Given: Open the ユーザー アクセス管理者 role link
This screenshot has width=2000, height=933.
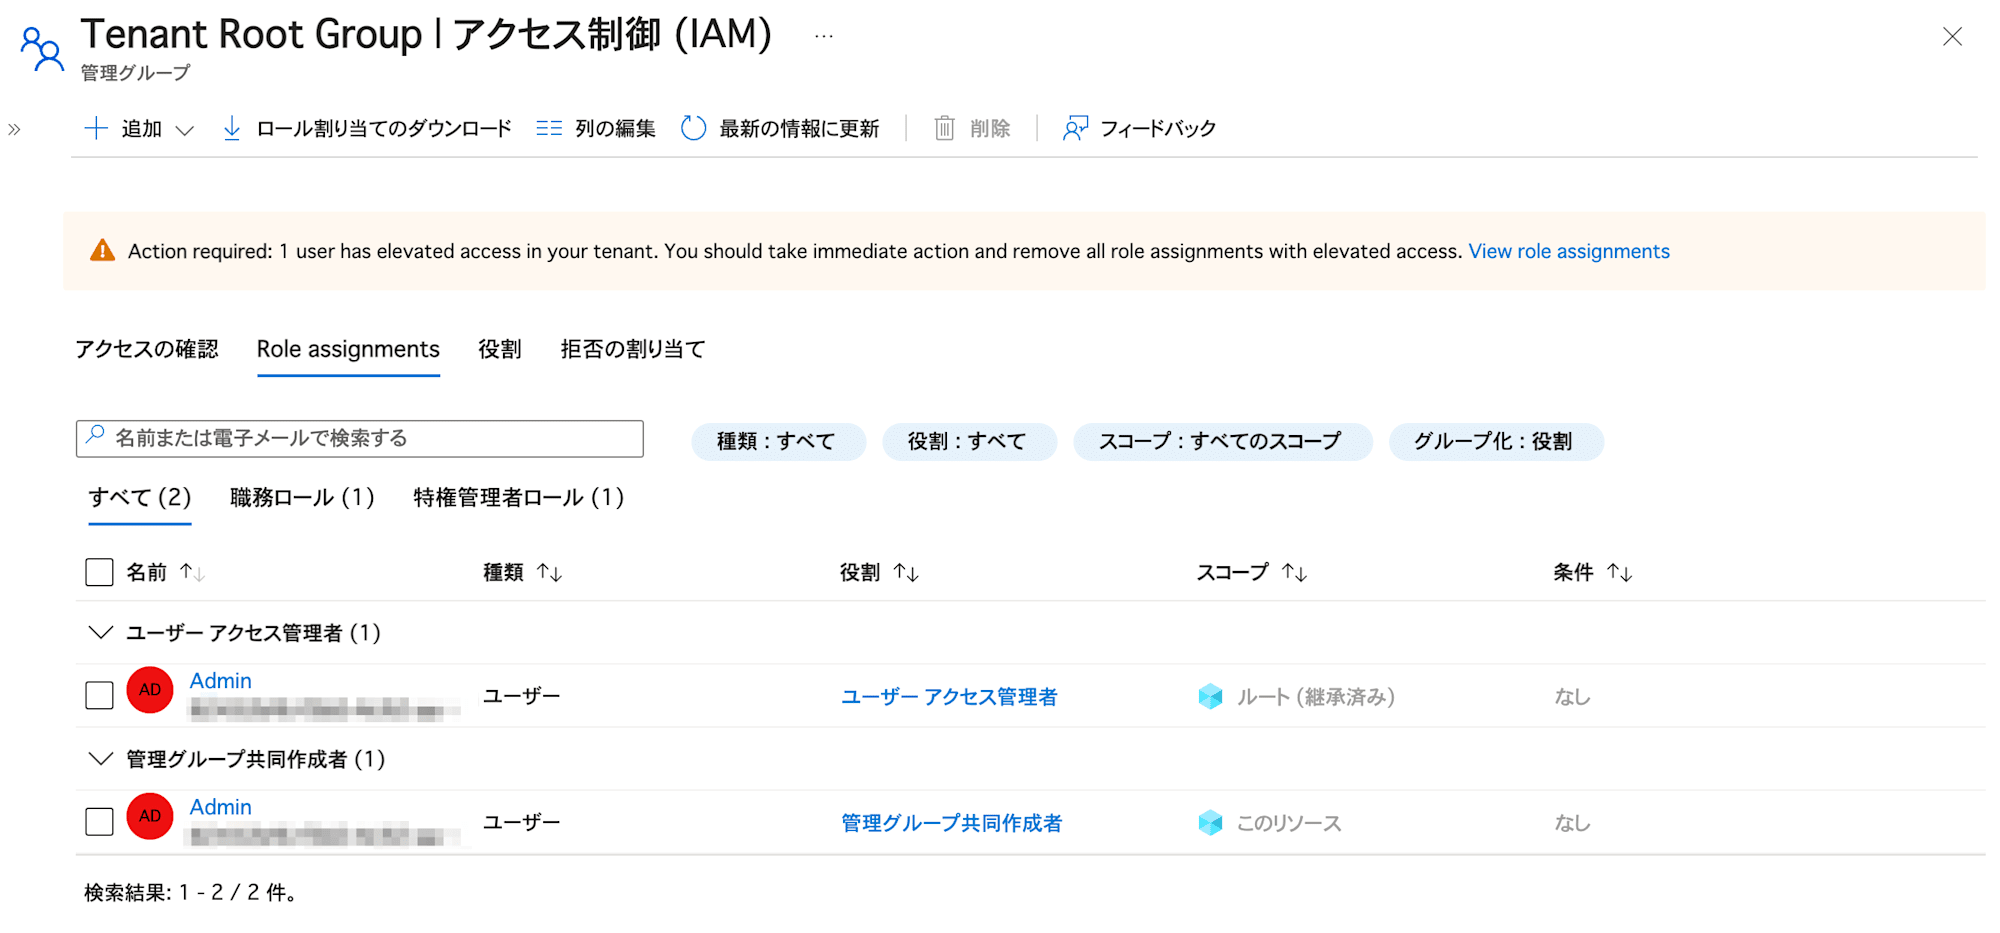Looking at the screenshot, I should point(949,696).
